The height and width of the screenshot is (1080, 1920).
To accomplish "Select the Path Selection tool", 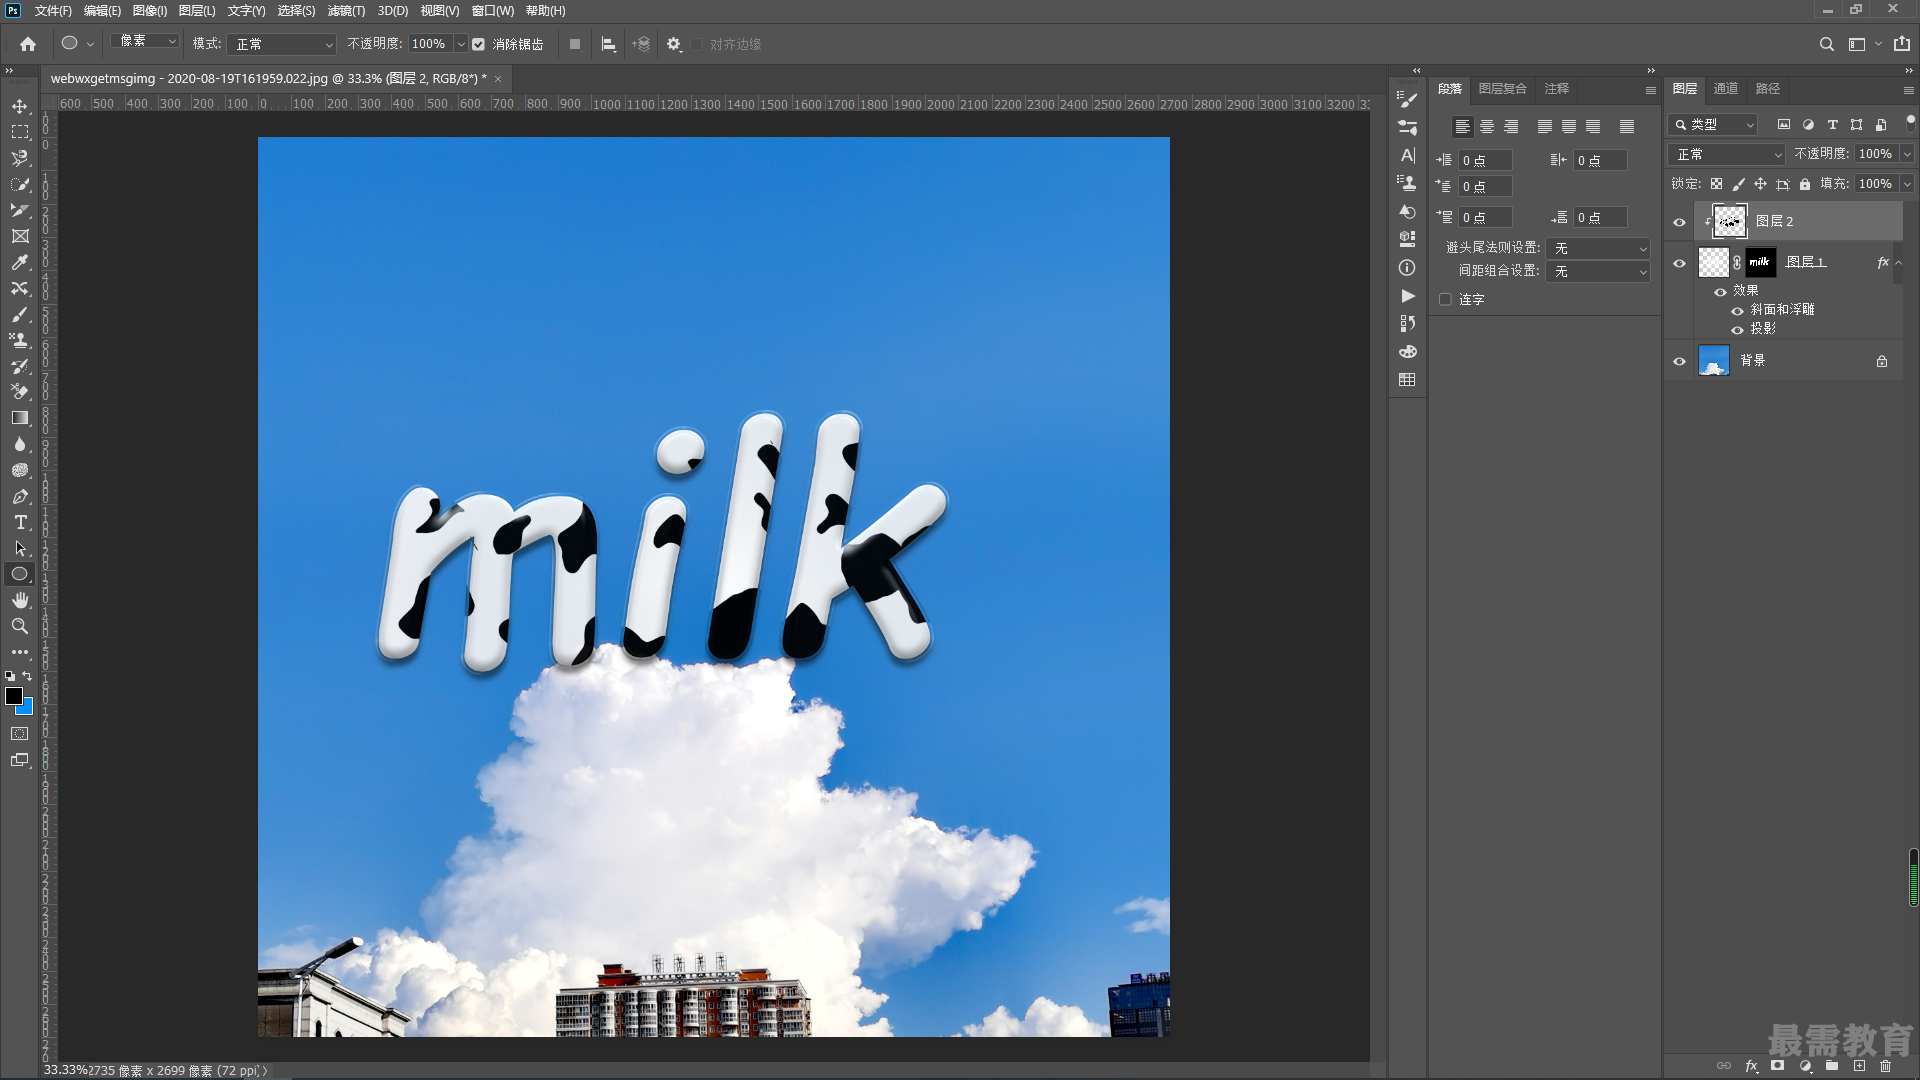I will click(x=20, y=548).
